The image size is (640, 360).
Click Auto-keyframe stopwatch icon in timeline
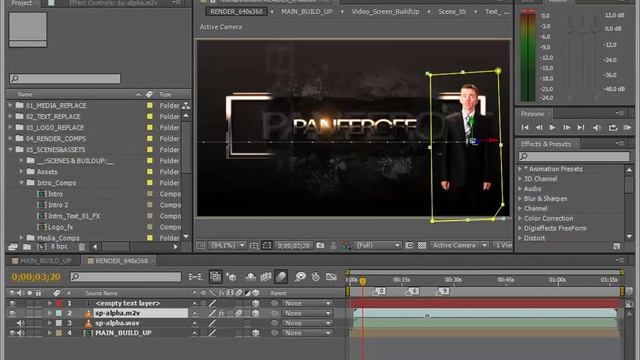316,277
